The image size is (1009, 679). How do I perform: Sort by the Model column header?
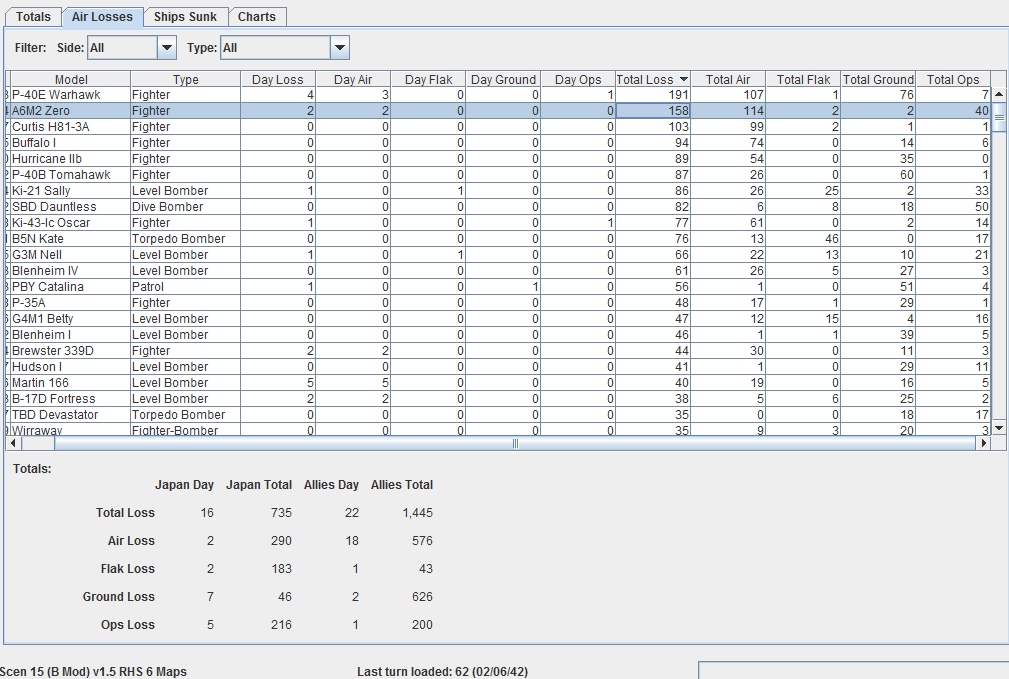pos(71,79)
